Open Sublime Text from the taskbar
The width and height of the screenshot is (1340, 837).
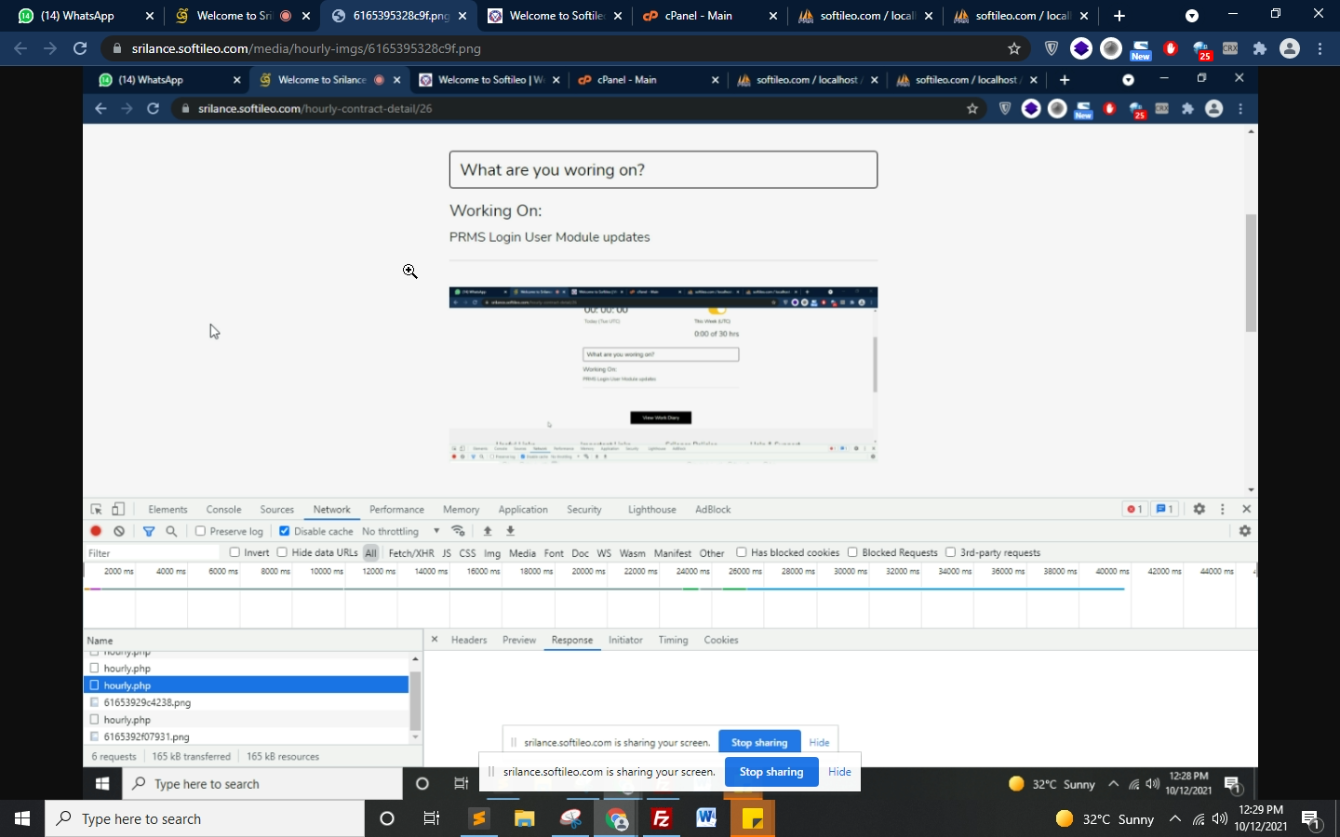[x=479, y=819]
